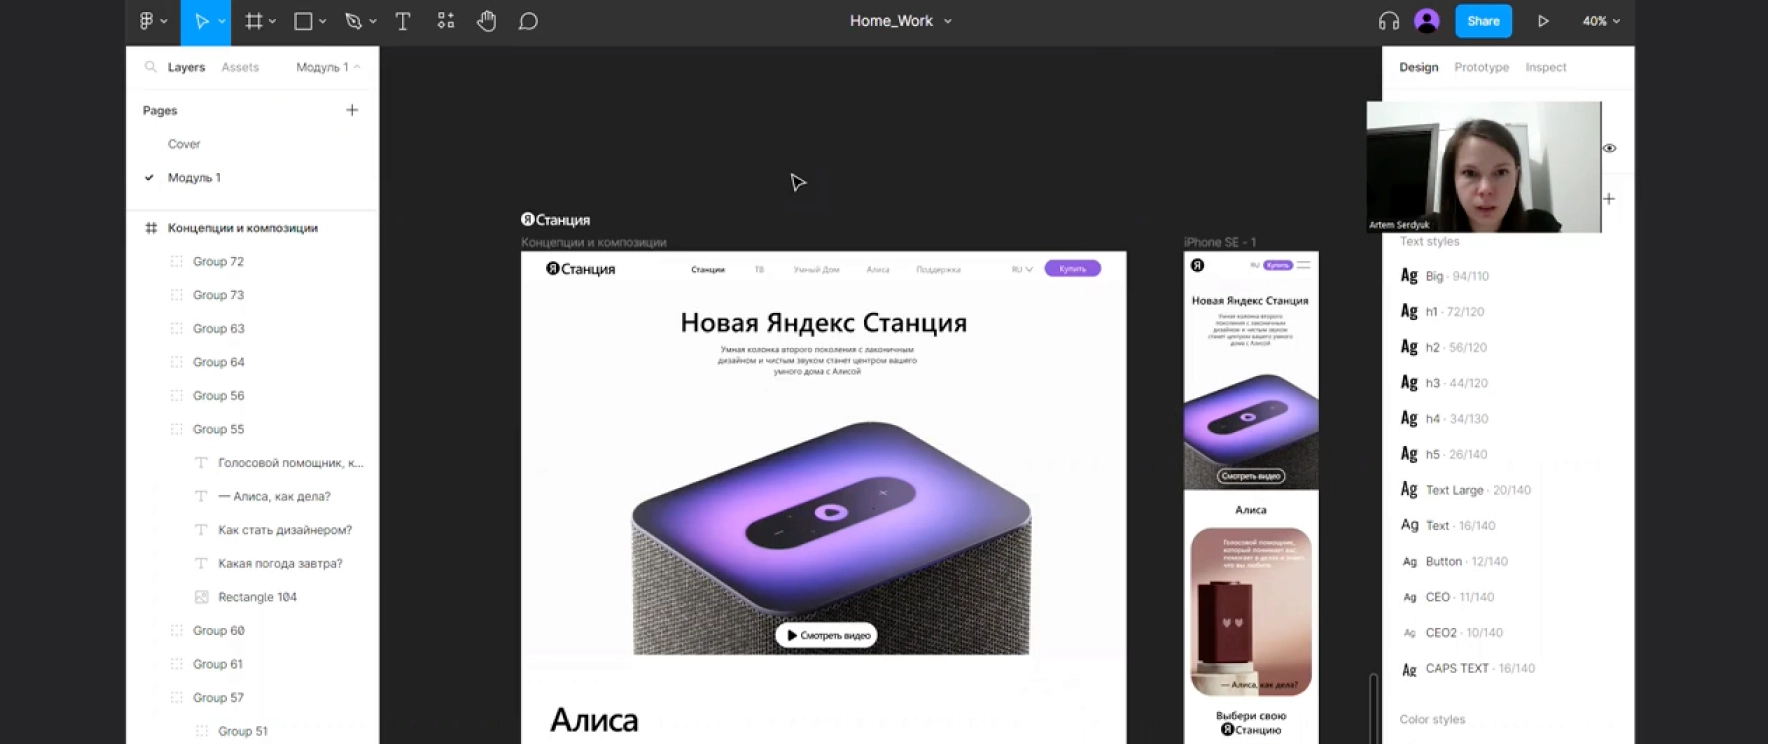Open Frame tool options dropdown arrow
1768x744 pixels.
point(272,21)
